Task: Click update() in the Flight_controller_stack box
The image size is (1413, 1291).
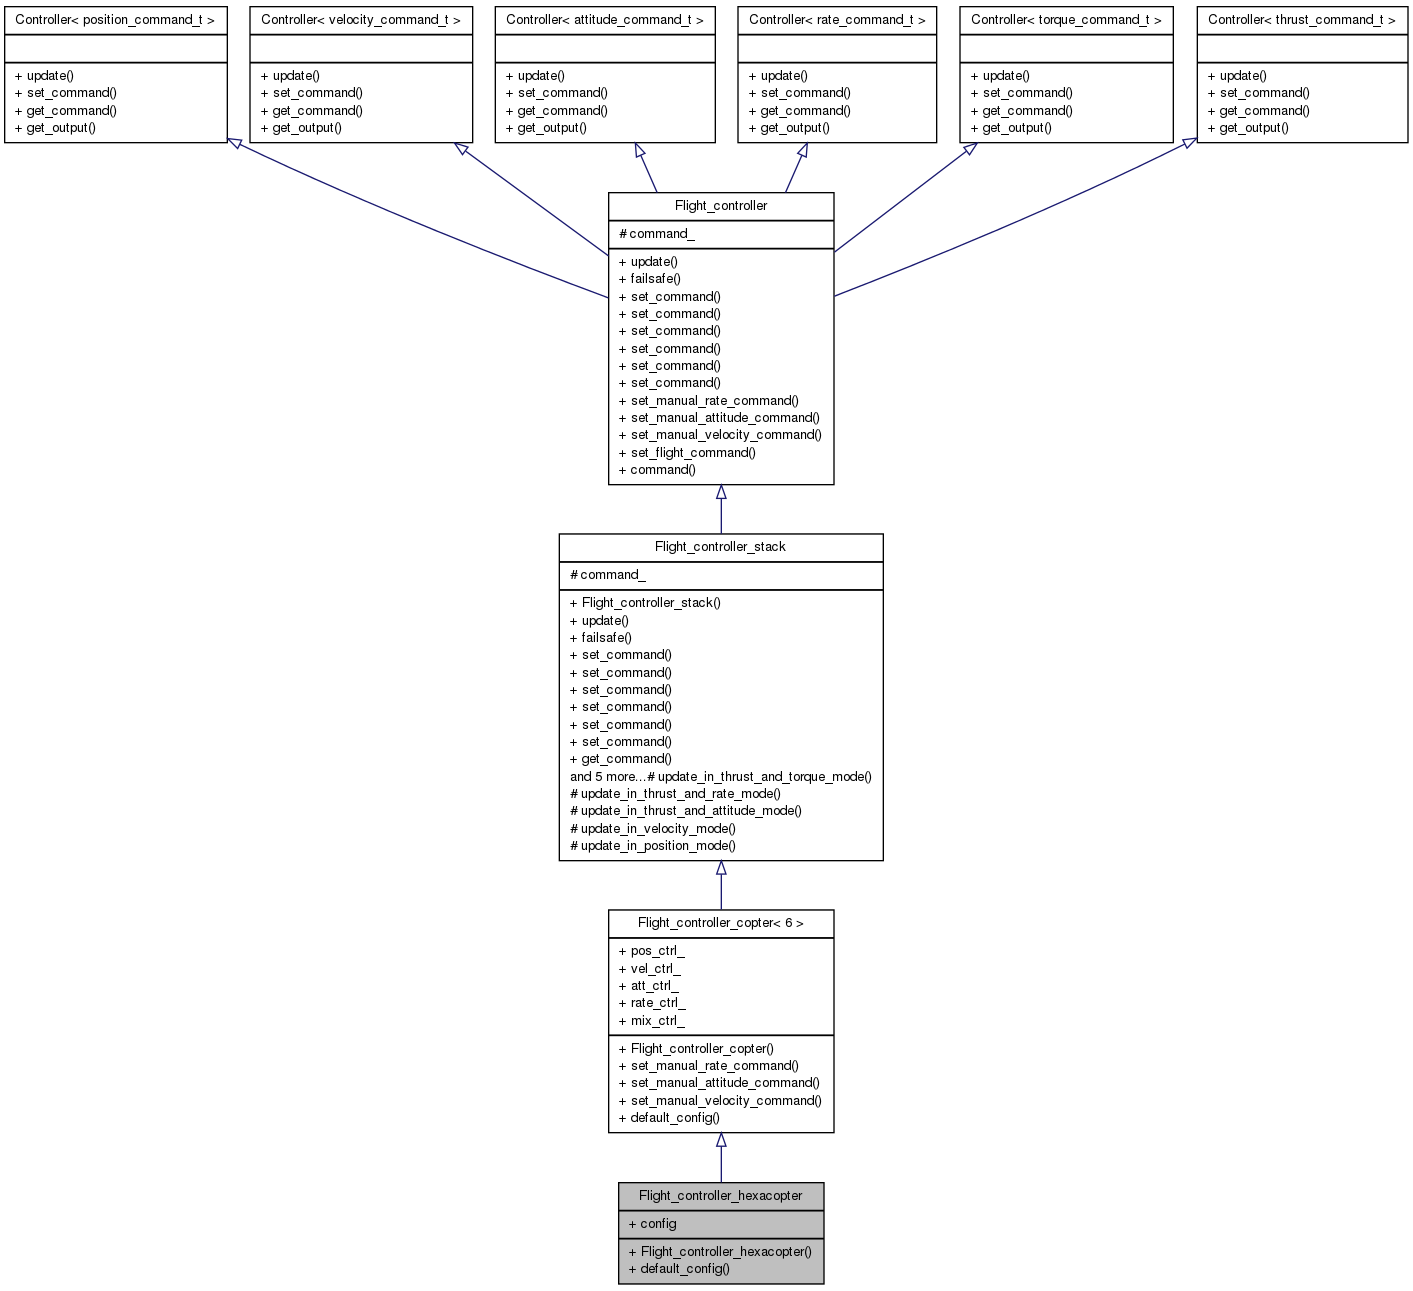Action: 599,621
